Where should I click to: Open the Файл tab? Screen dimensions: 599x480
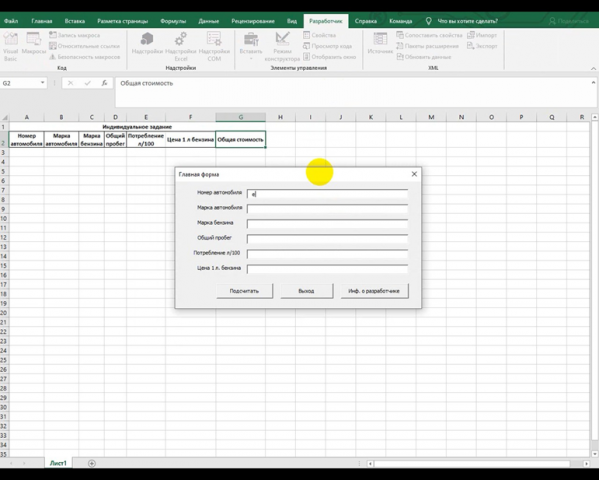[11, 21]
